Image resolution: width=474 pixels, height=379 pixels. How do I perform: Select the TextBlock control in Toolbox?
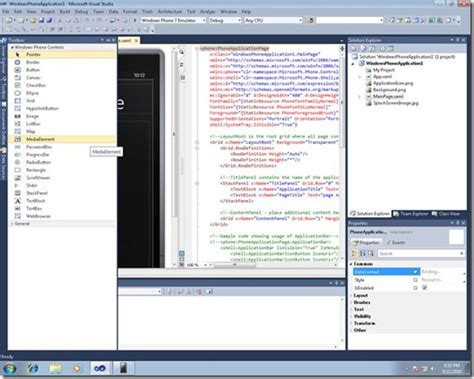(62, 201)
